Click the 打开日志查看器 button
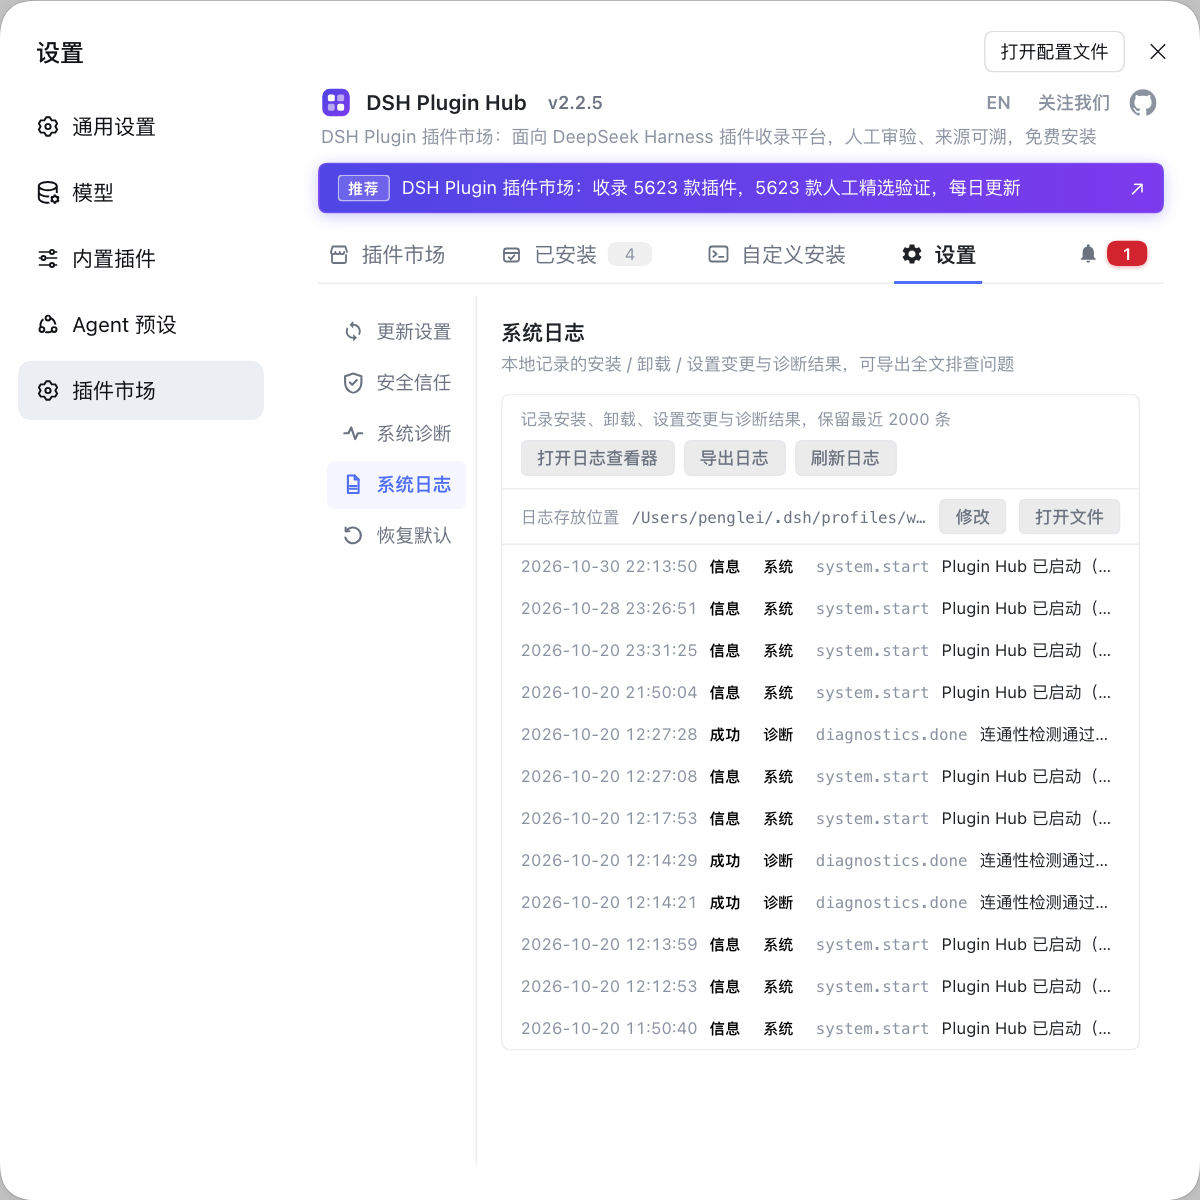This screenshot has width=1200, height=1200. click(598, 458)
